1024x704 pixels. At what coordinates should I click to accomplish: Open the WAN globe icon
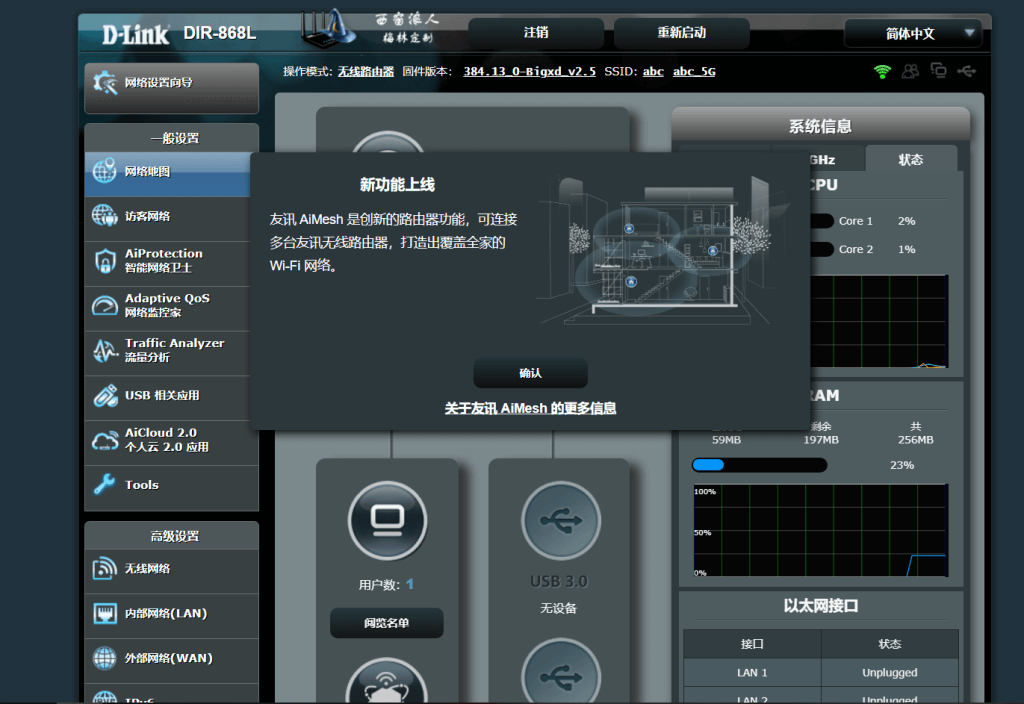coord(104,658)
